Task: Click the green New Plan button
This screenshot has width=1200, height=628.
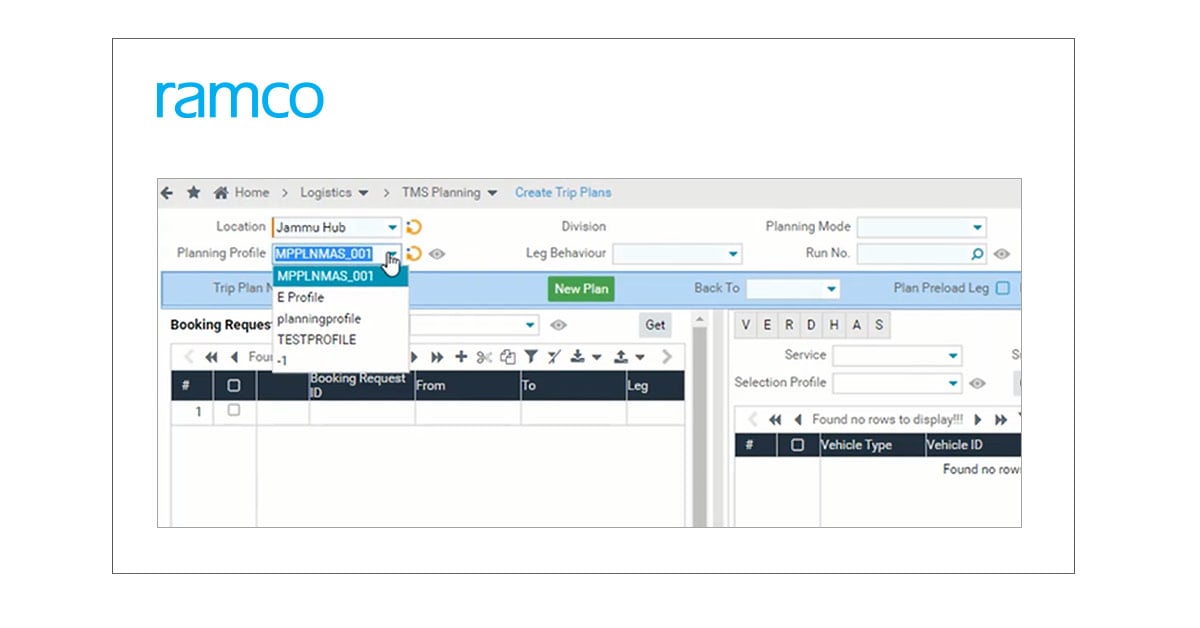Action: tap(581, 289)
